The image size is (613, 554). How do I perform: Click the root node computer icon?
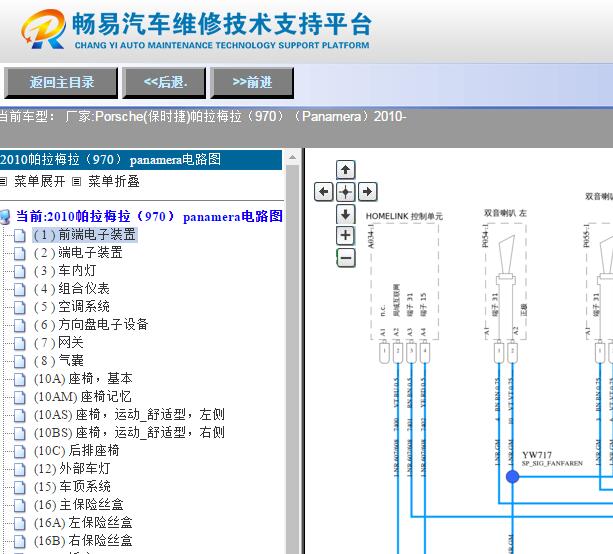[5, 217]
